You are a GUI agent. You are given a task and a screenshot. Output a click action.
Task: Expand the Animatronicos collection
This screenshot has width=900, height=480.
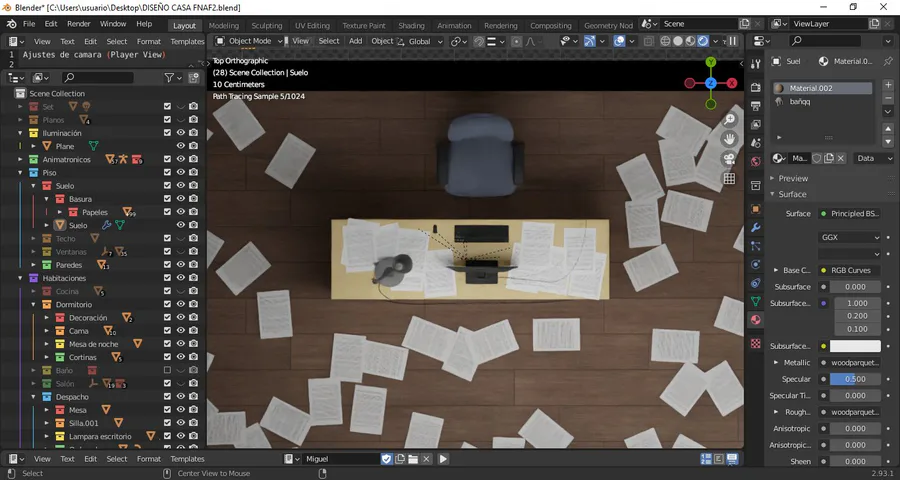[x=20, y=159]
